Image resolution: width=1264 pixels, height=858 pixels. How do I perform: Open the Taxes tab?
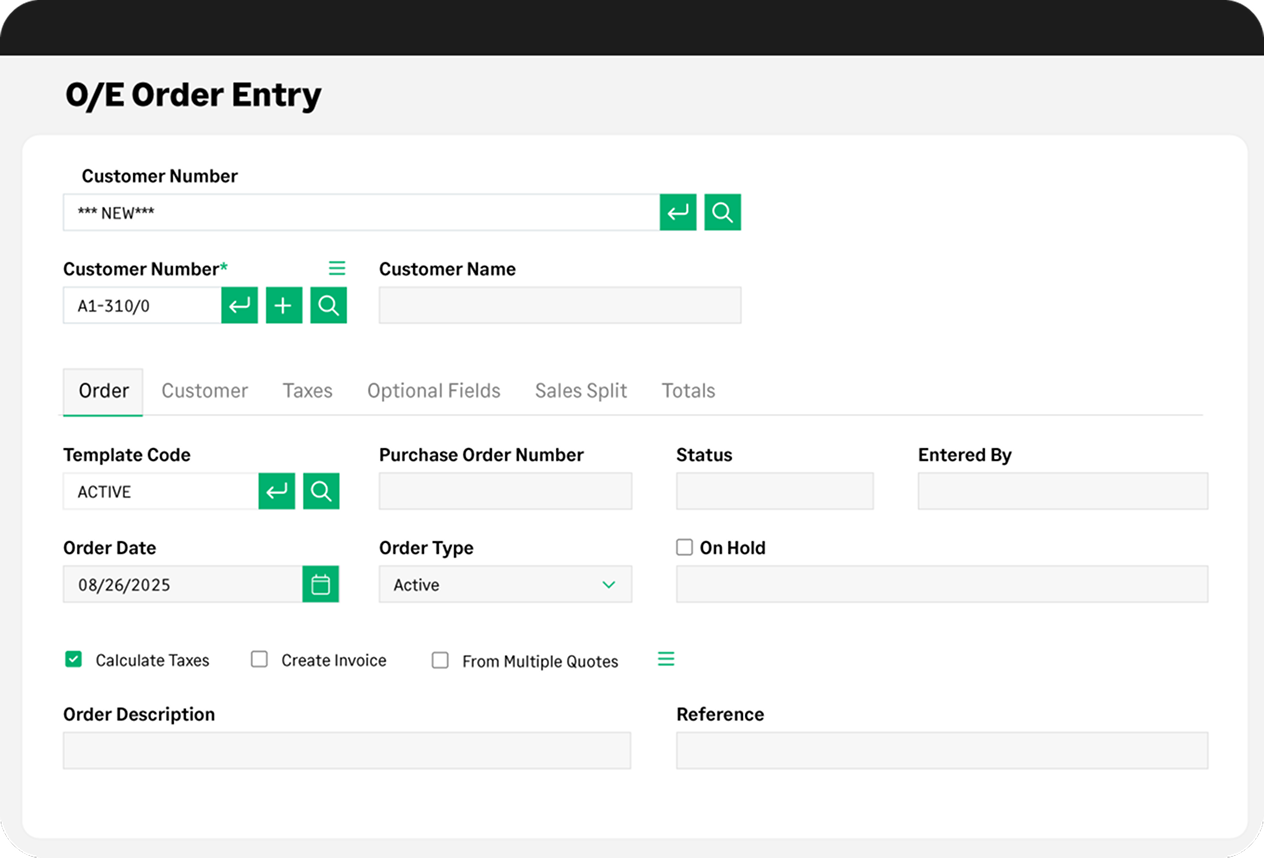click(307, 391)
